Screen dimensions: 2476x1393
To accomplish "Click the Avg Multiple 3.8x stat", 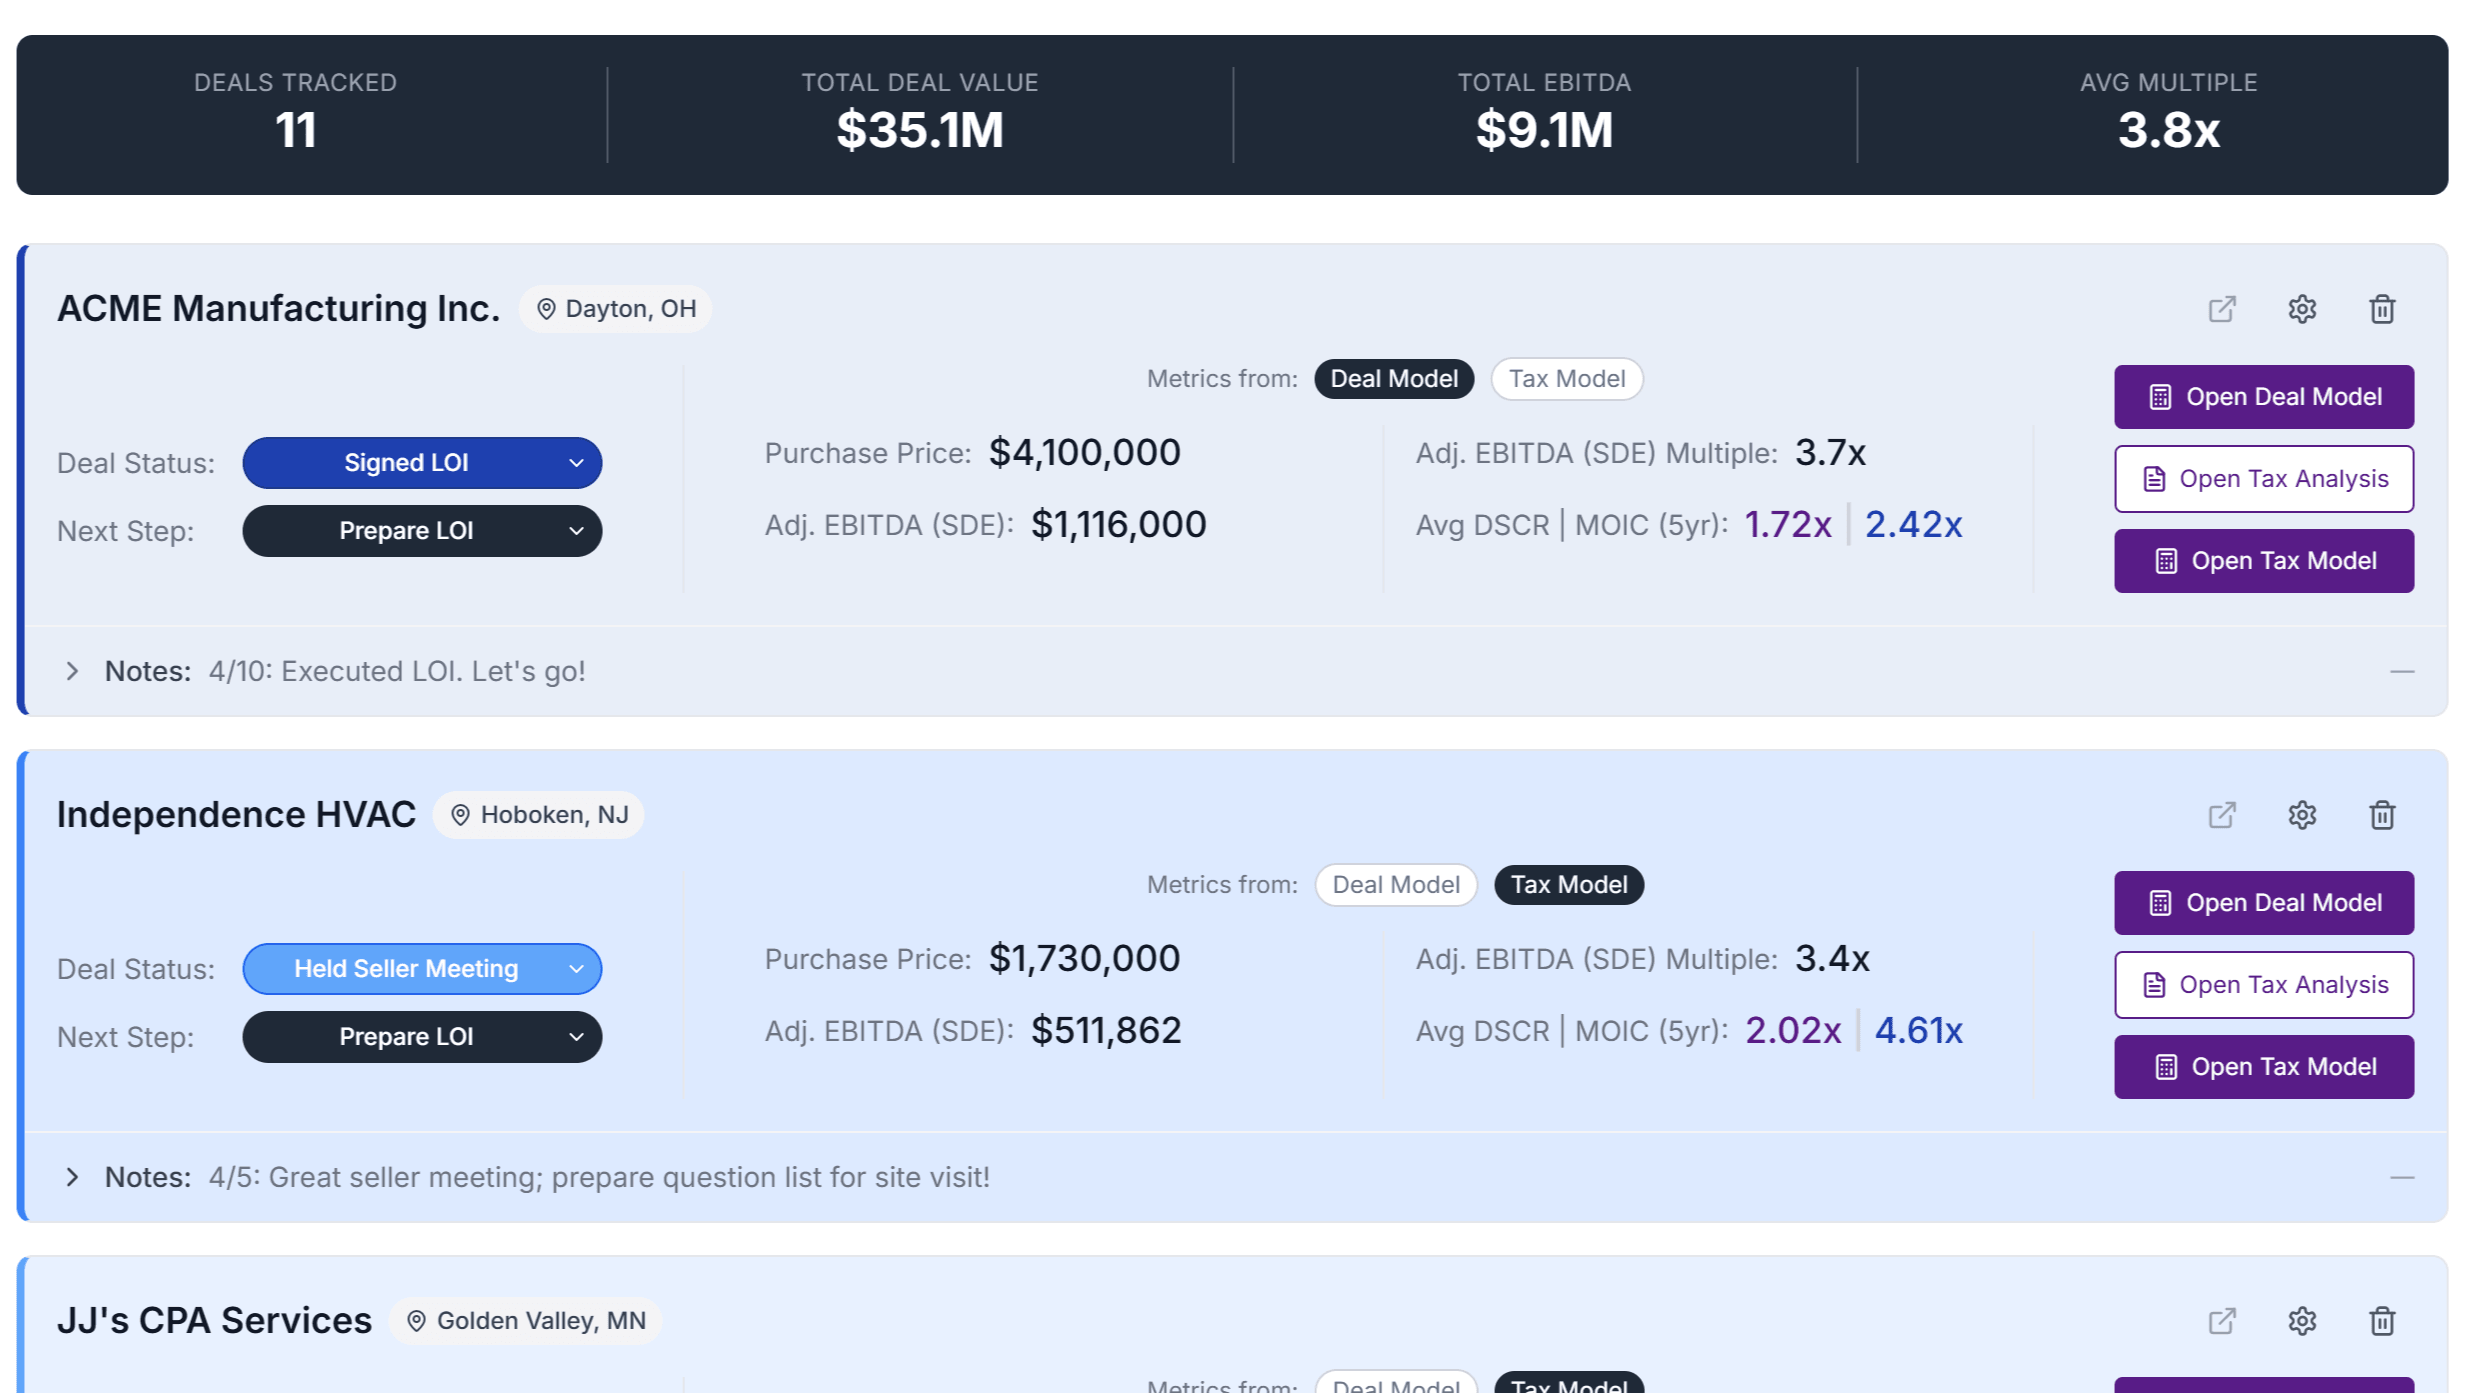I will pos(2168,130).
